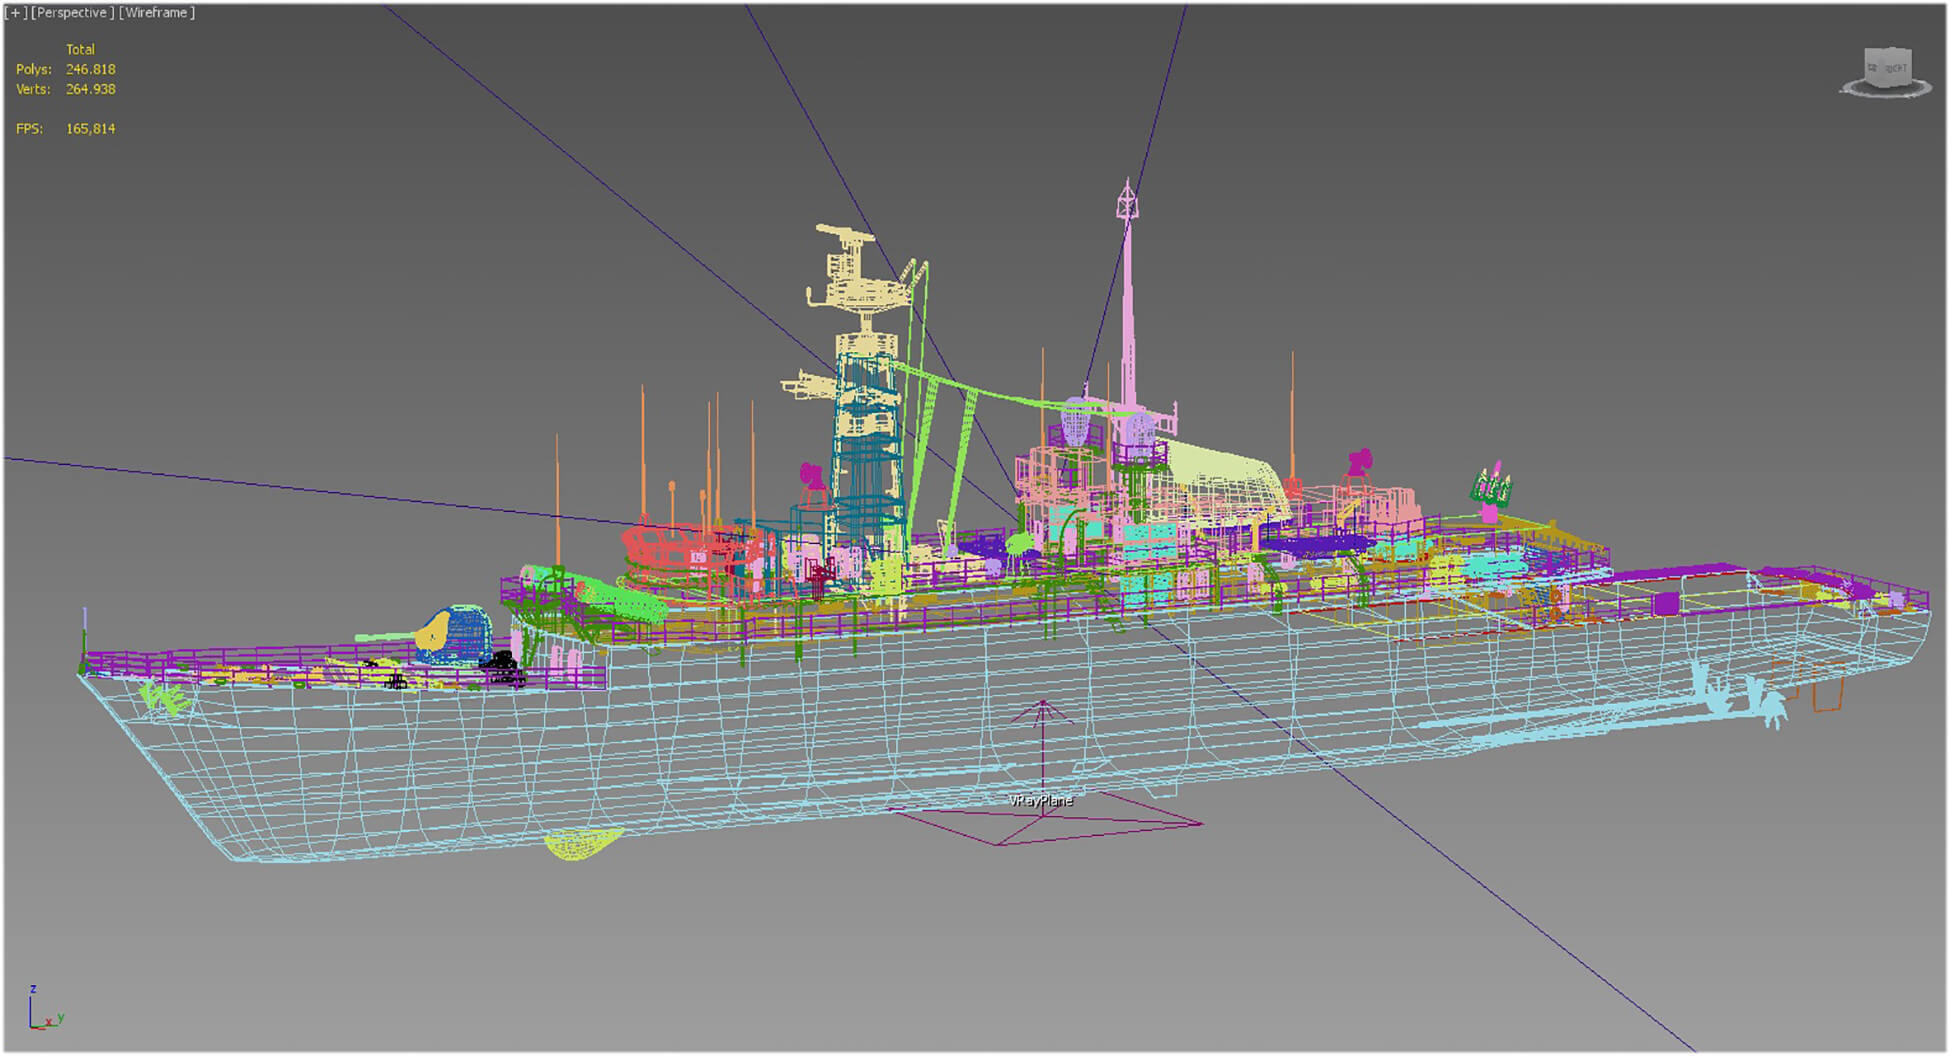
Task: Click the Polys count statistic
Action: pos(90,69)
